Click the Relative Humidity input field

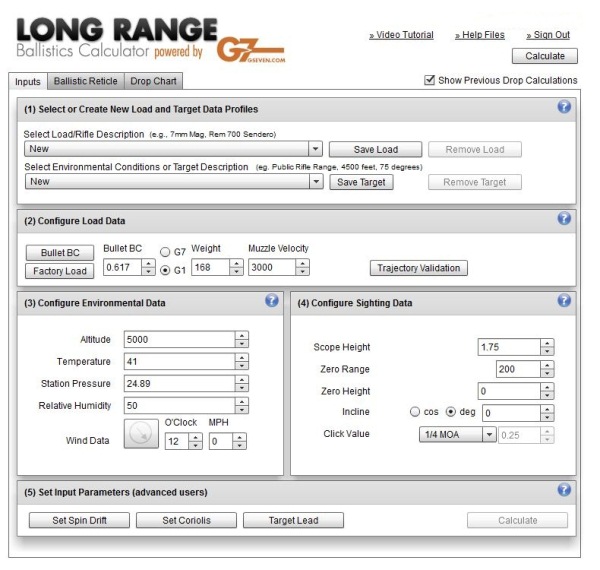pyautogui.click(x=179, y=406)
